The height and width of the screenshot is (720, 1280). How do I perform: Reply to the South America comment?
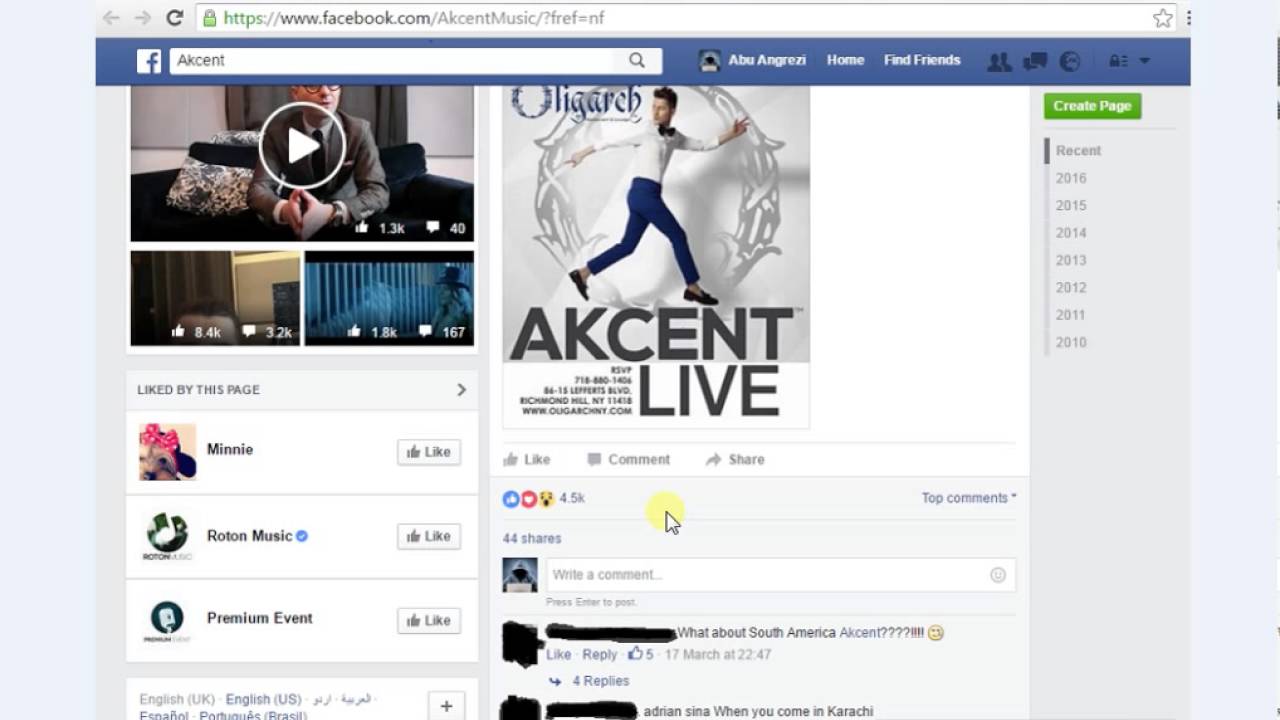600,655
